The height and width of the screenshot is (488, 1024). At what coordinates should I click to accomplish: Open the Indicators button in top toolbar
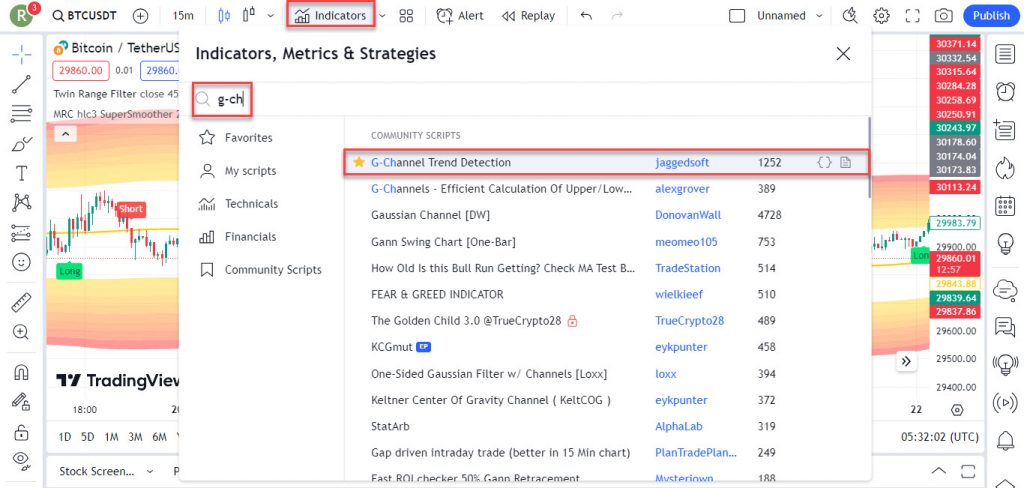[330, 16]
